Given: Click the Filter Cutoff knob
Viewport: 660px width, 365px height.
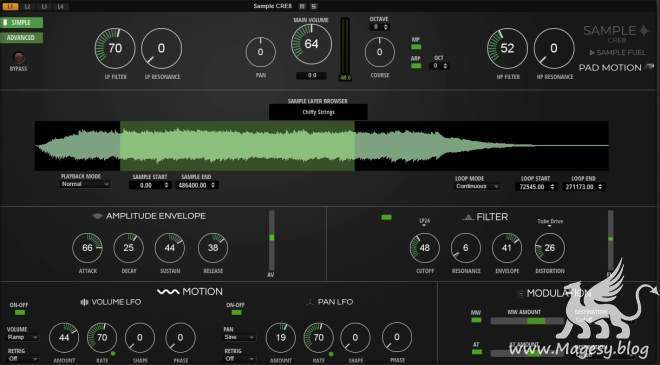Looking at the screenshot, I should point(424,248).
